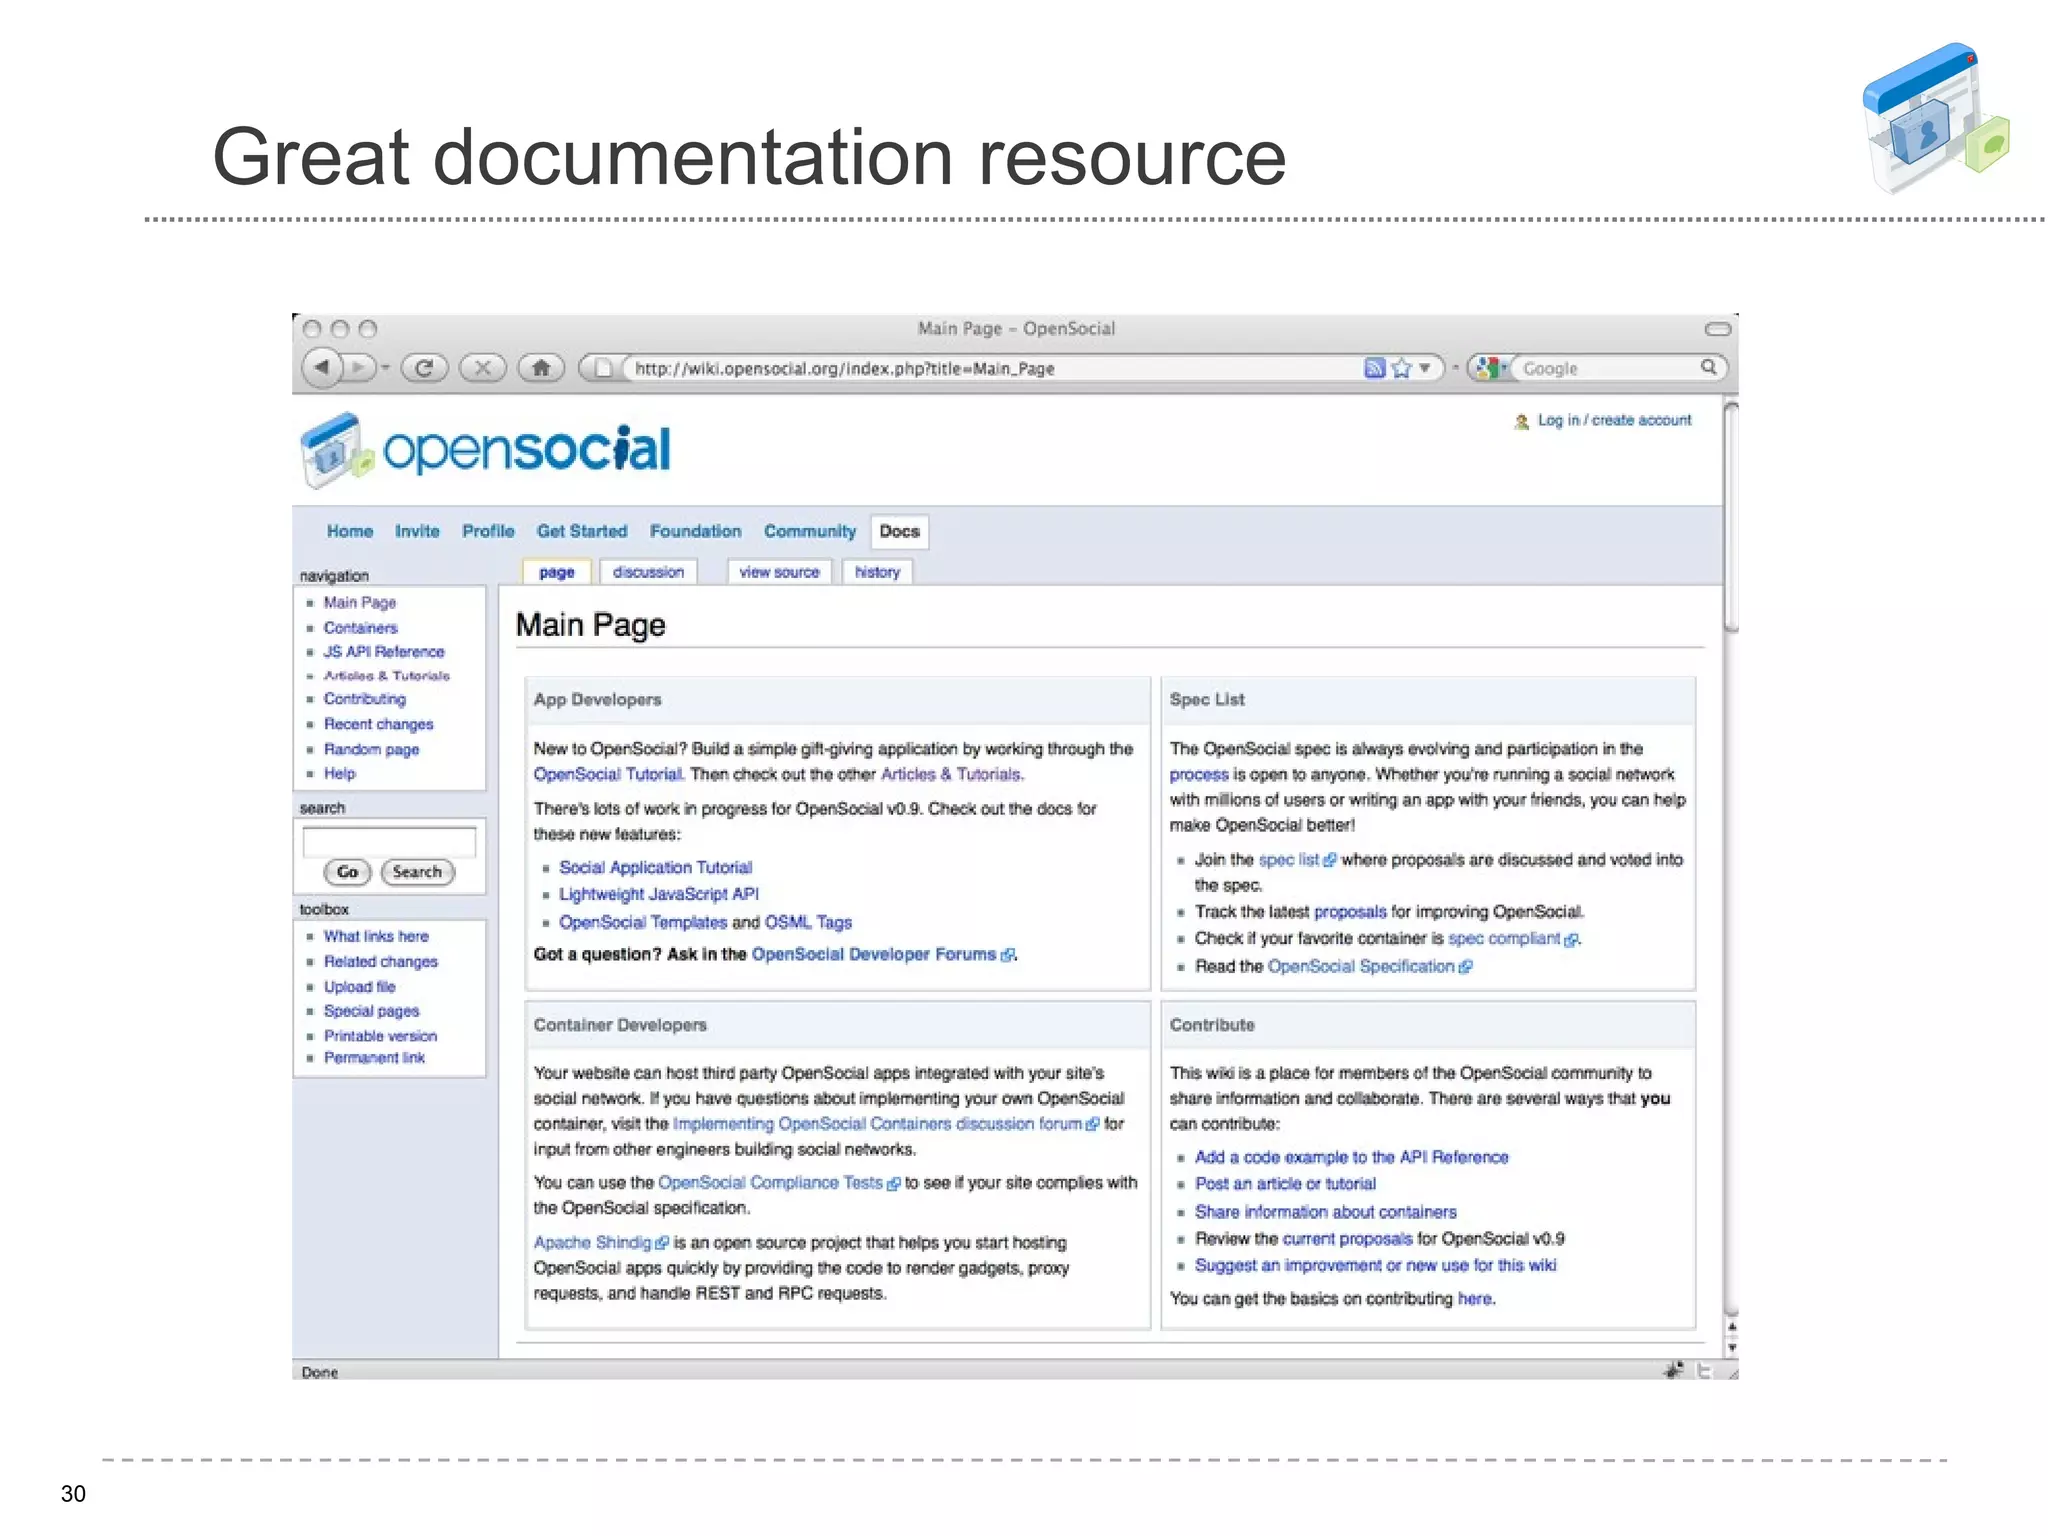Click Recent changes sidebar link

378,724
